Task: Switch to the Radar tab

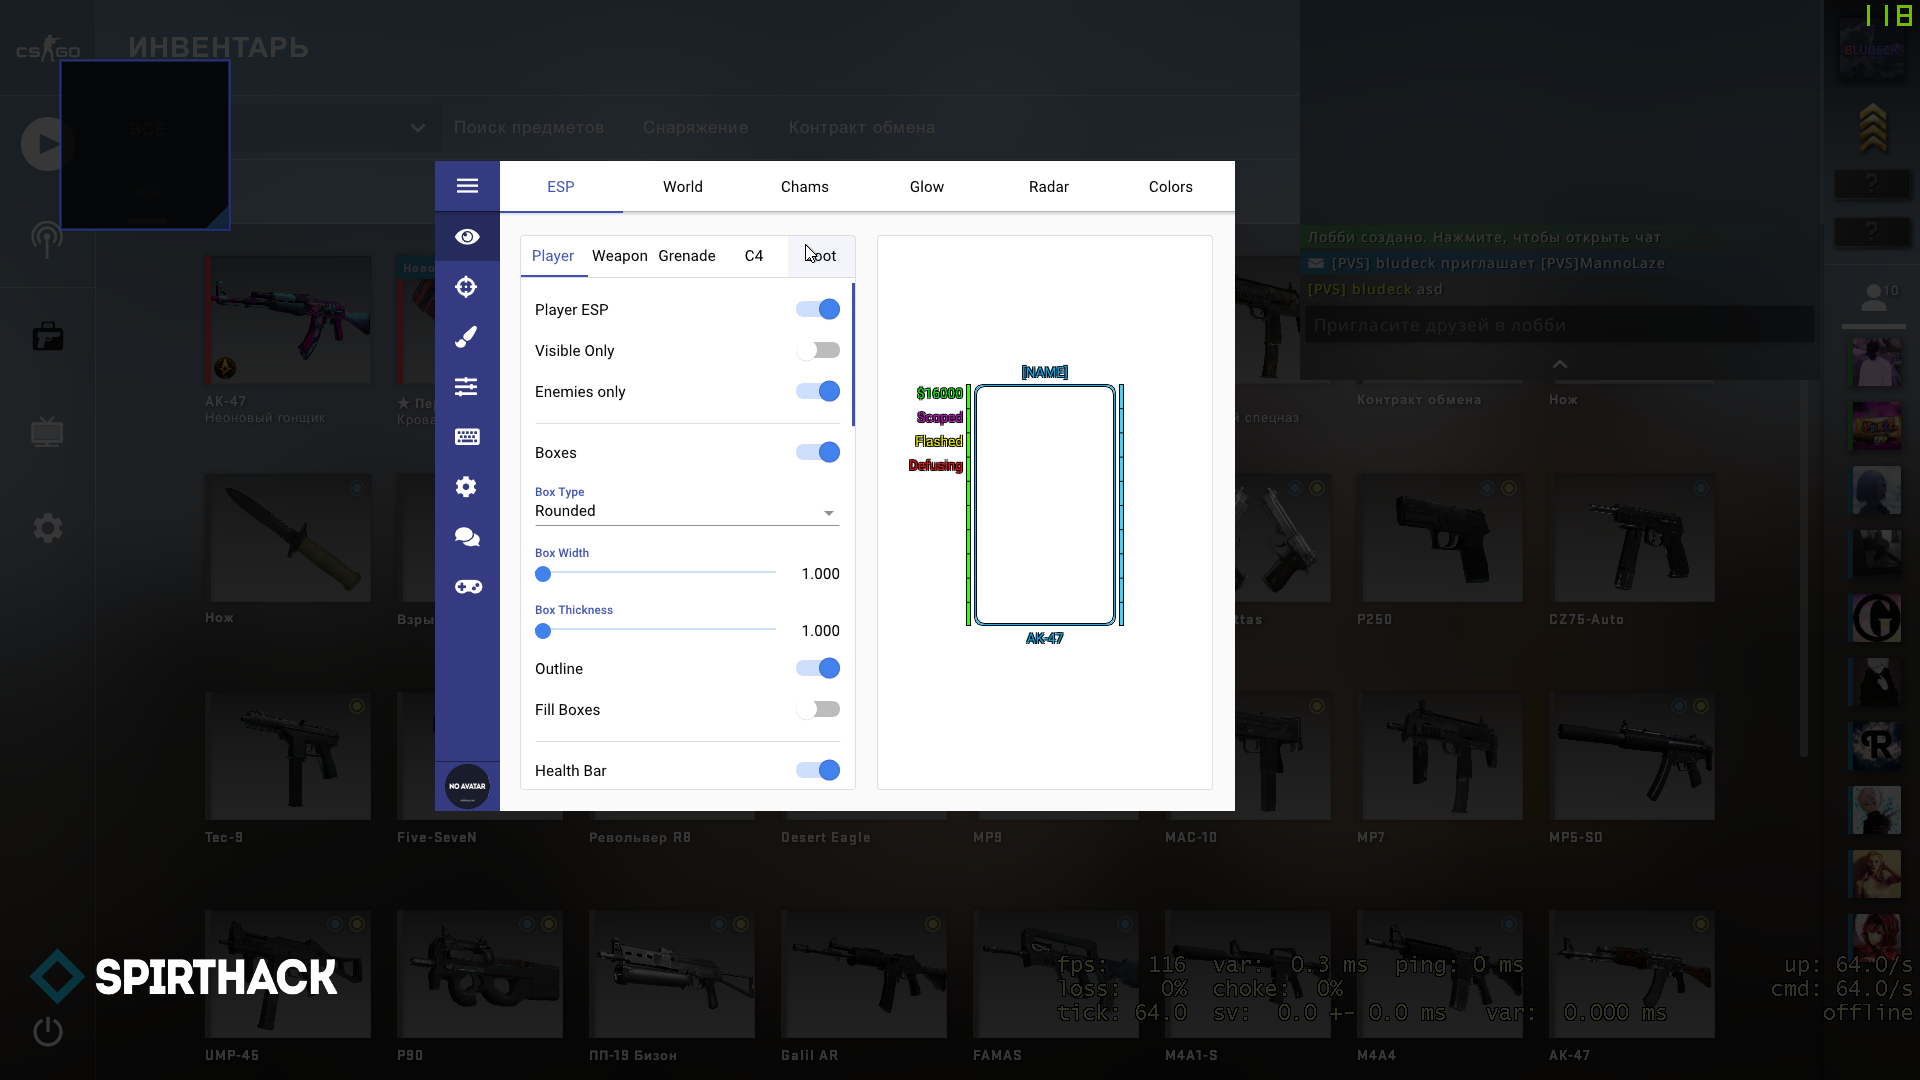Action: [x=1049, y=187]
